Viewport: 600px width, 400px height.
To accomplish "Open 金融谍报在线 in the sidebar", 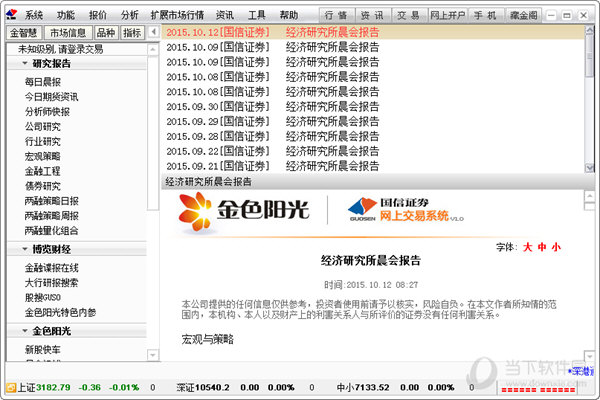I will pyautogui.click(x=52, y=268).
